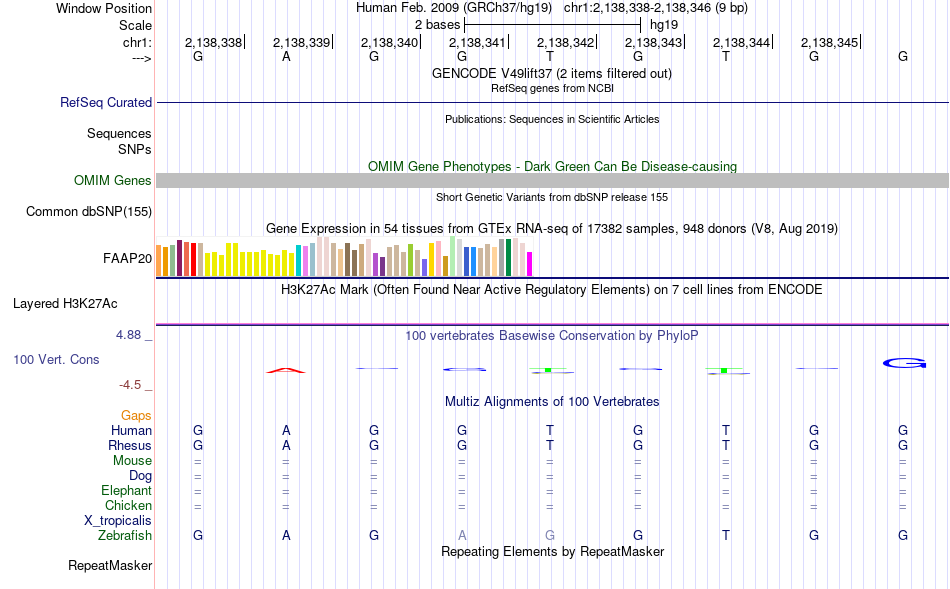Click the Multiz Alignments of 100 Vertebrates title

[552, 401]
